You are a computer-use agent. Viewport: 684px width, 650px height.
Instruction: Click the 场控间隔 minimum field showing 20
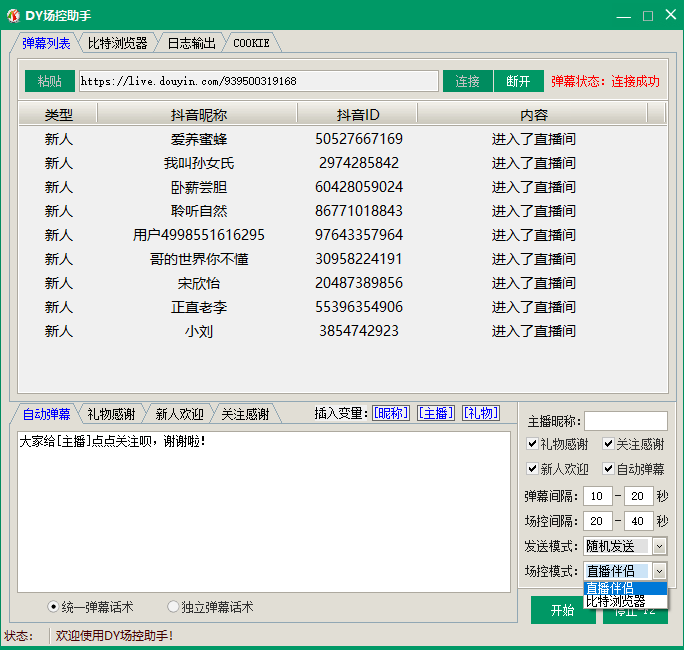tap(598, 521)
